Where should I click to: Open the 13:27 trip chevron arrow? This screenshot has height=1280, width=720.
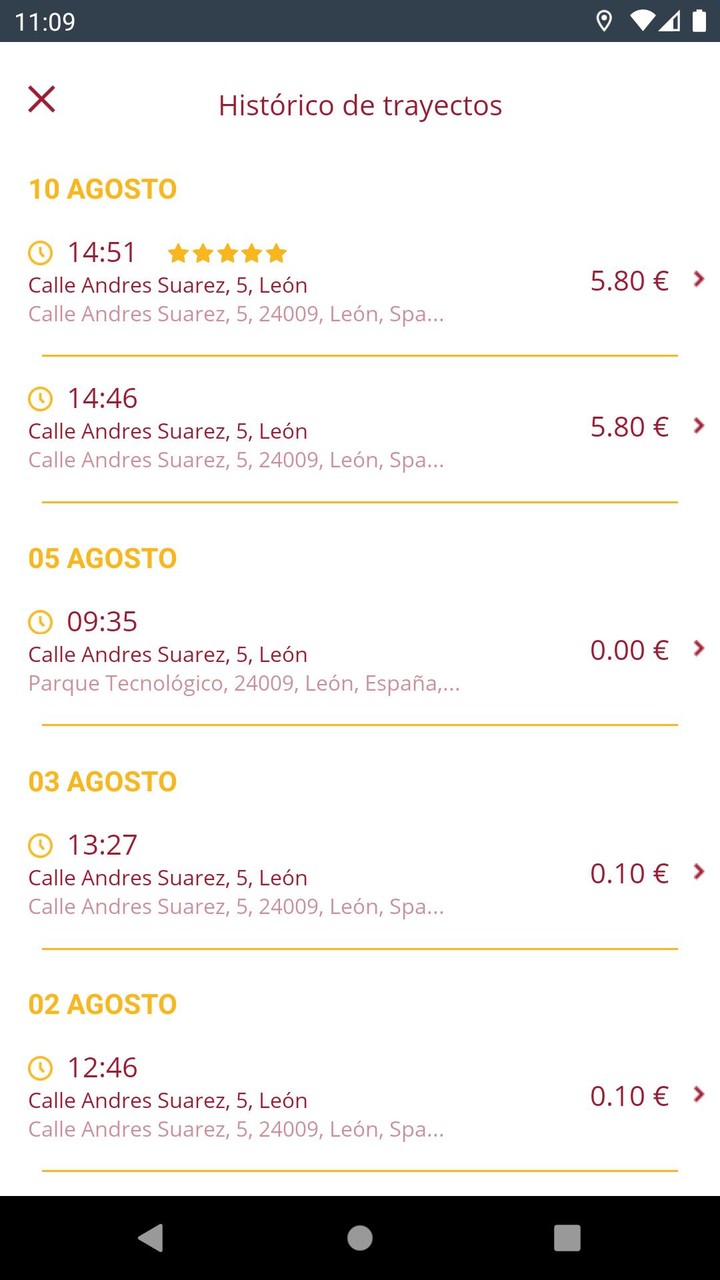(x=699, y=872)
